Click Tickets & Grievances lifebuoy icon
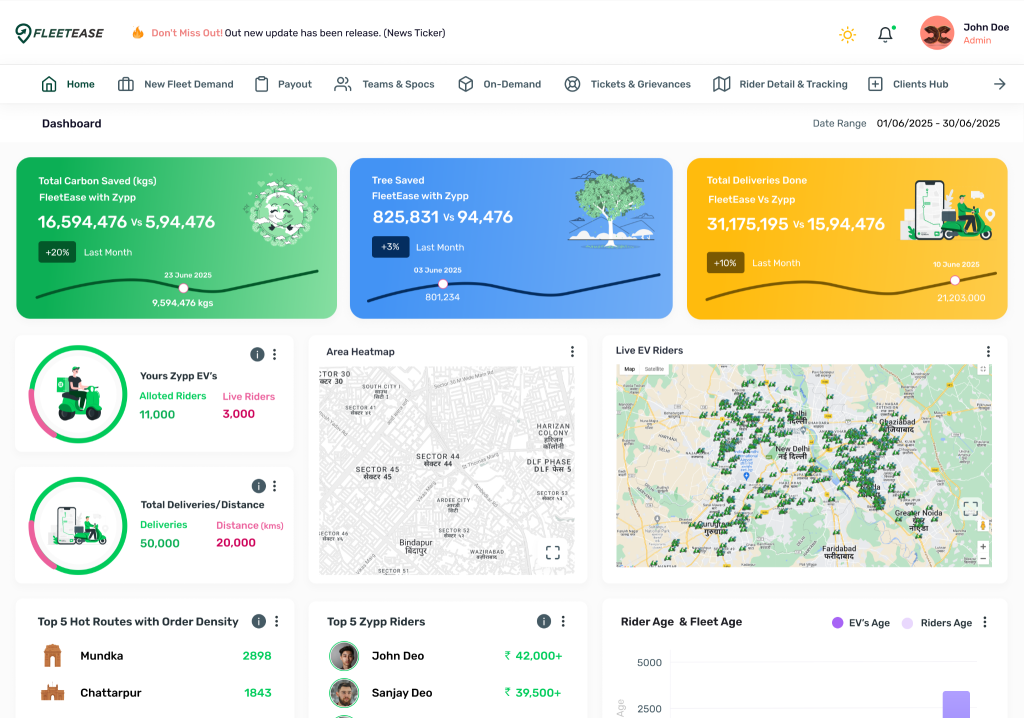 572,84
